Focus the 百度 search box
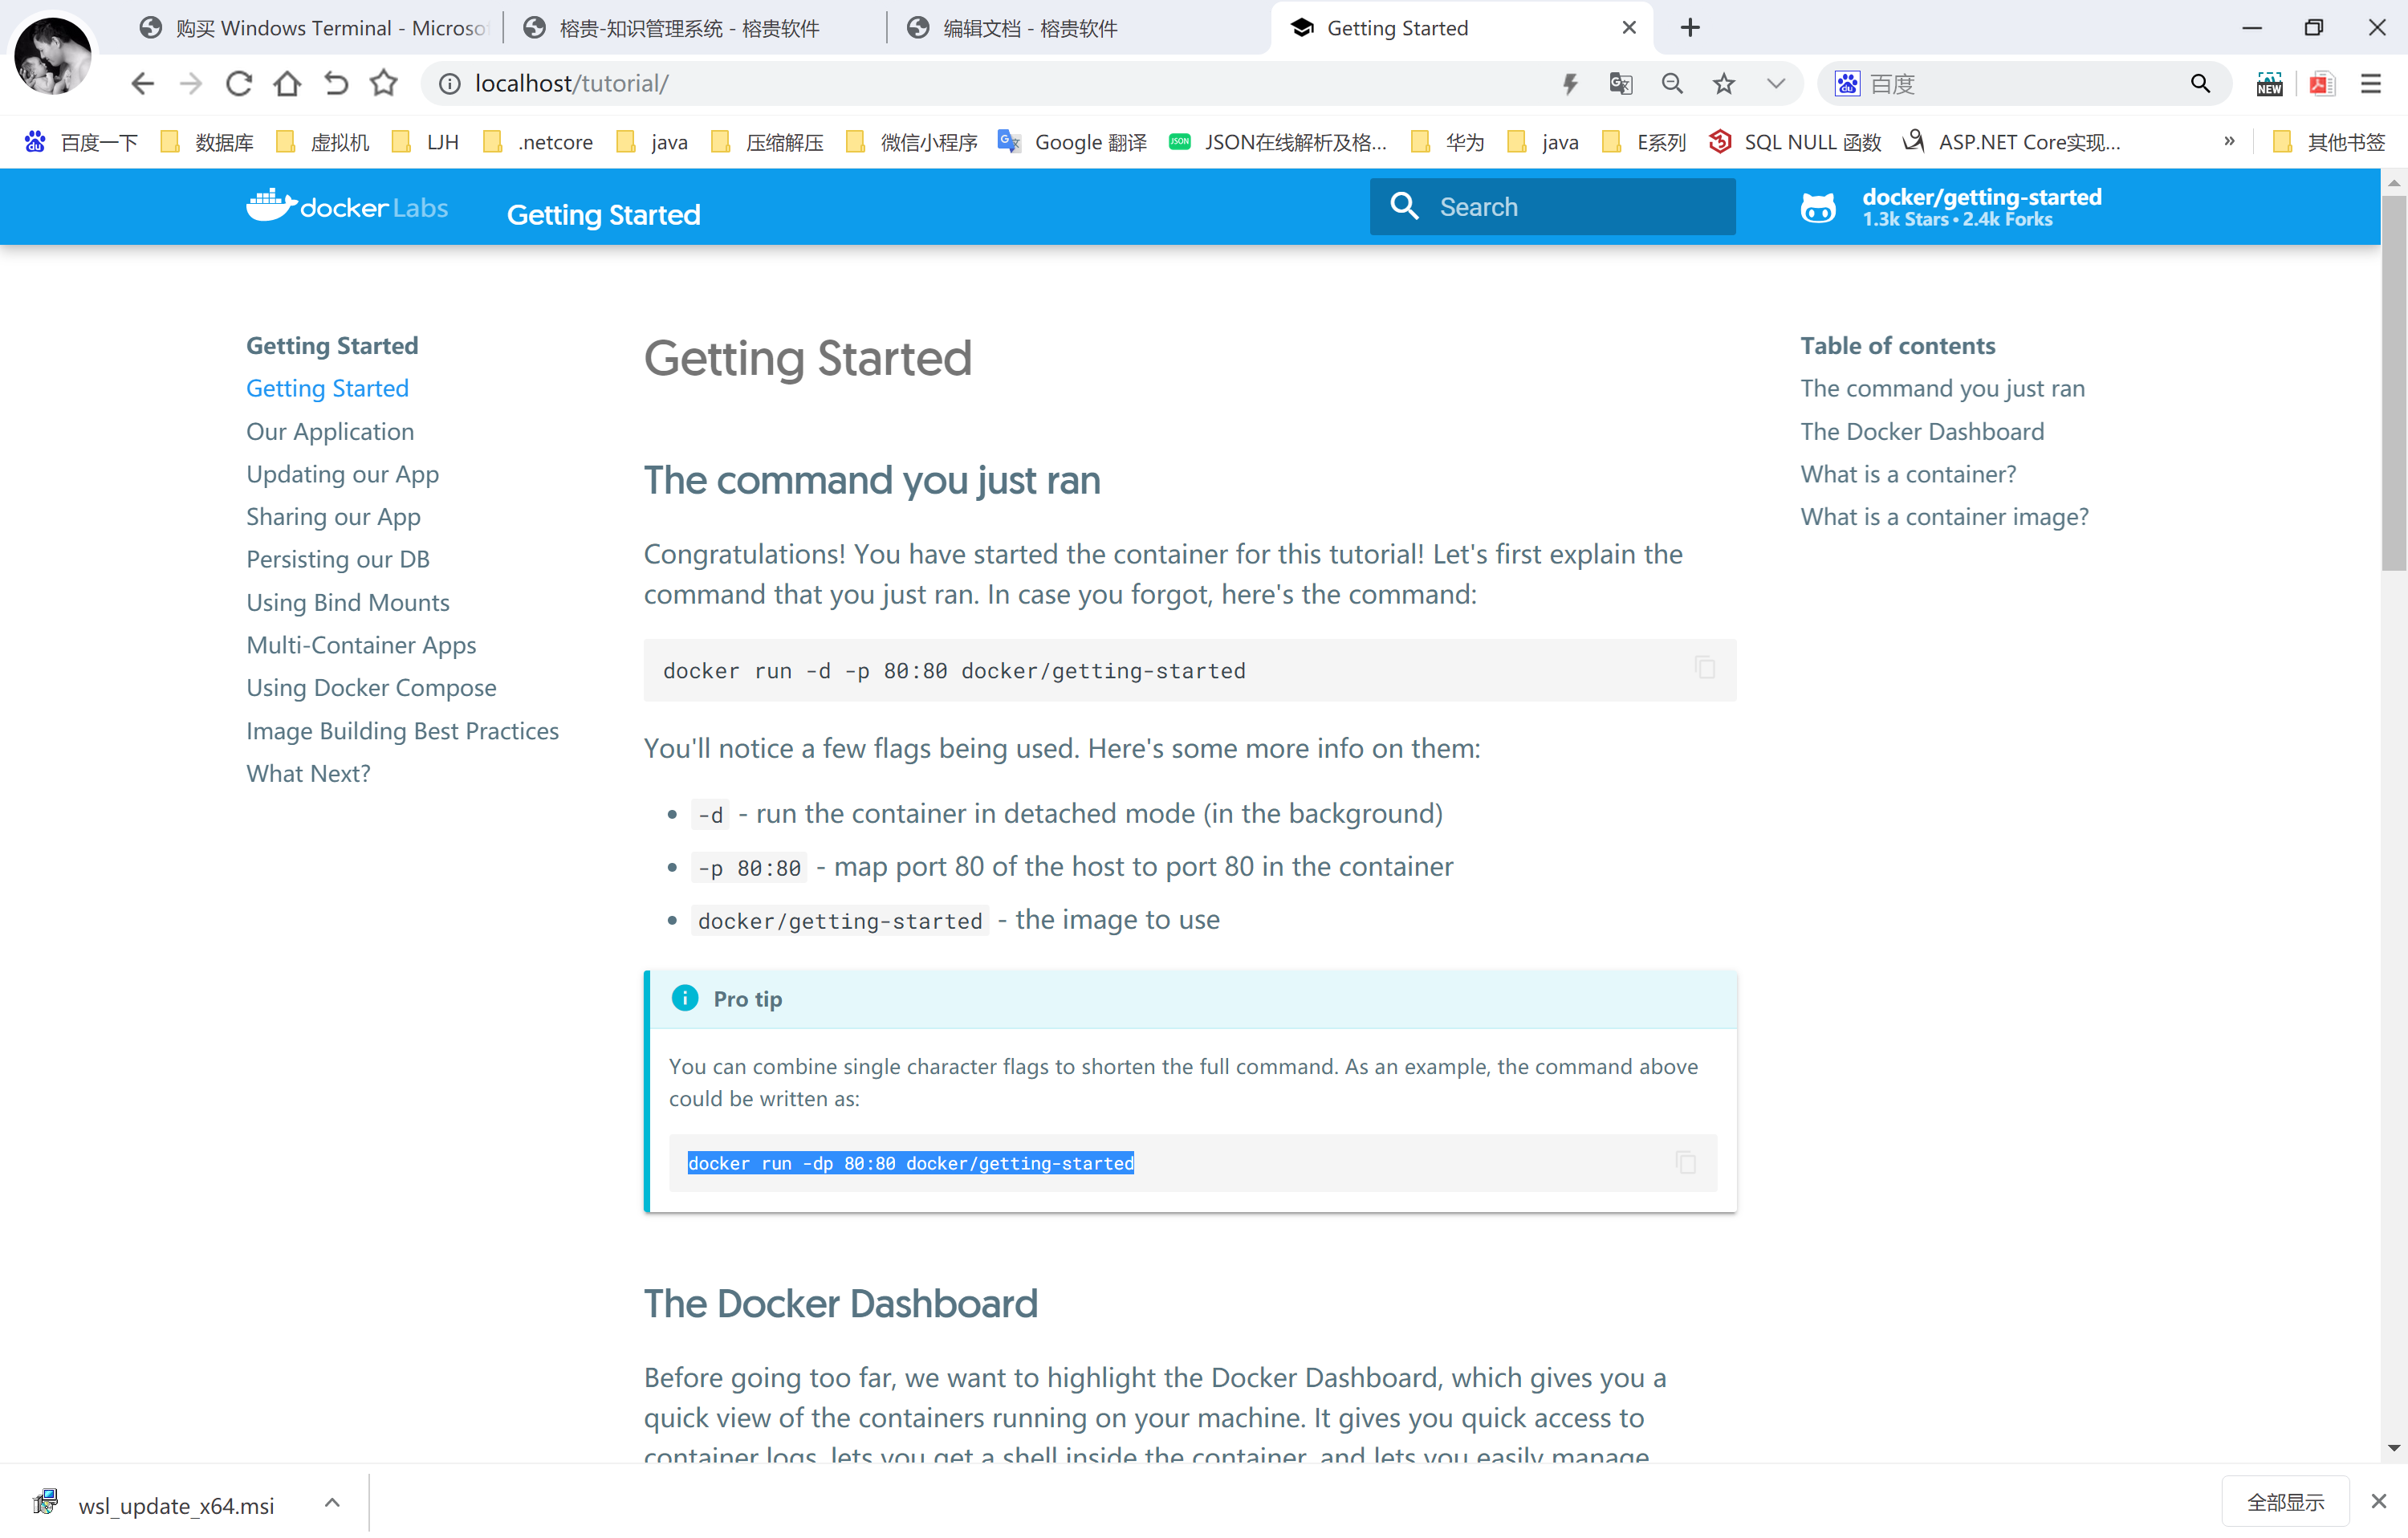Viewport: 2408px width, 1538px height. (2020, 84)
